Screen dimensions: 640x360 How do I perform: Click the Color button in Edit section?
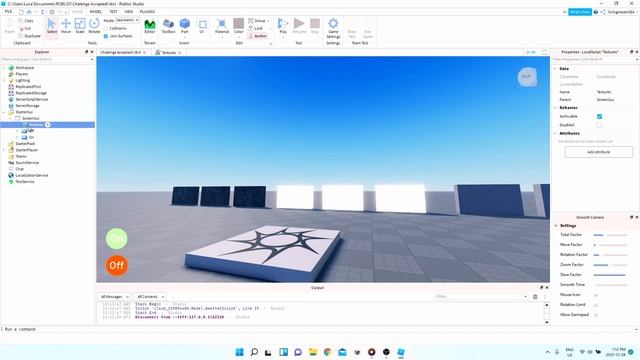coord(239,26)
